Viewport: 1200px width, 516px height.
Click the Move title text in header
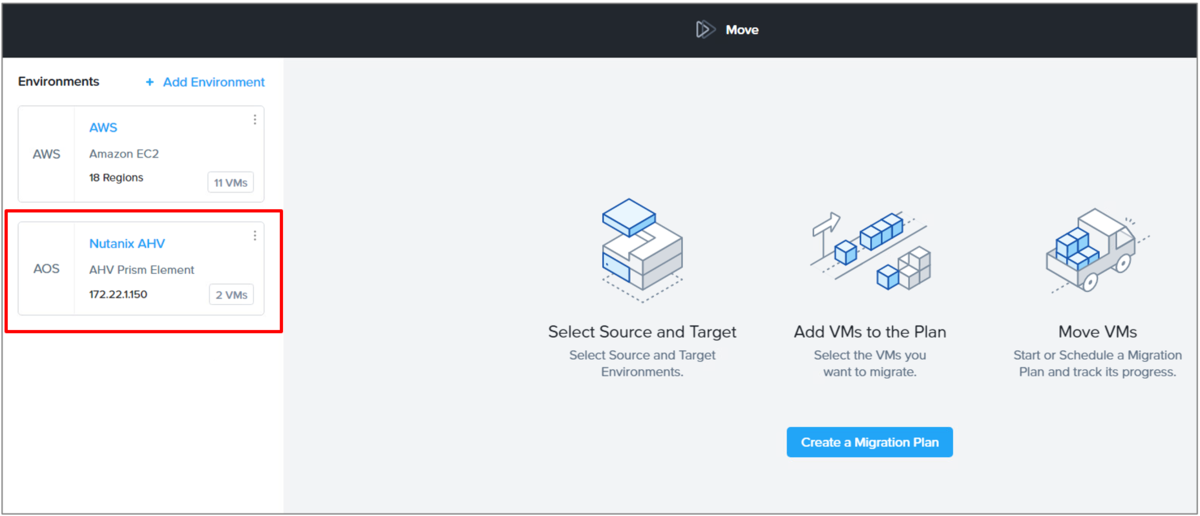[x=742, y=30]
